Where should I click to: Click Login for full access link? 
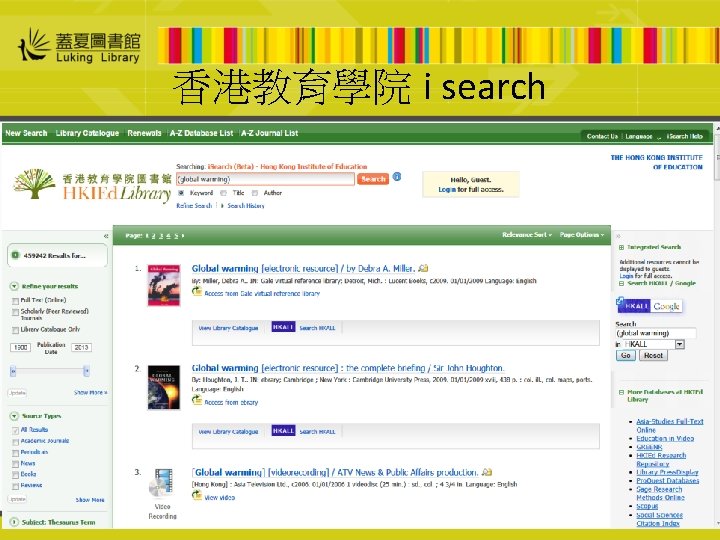point(447,189)
